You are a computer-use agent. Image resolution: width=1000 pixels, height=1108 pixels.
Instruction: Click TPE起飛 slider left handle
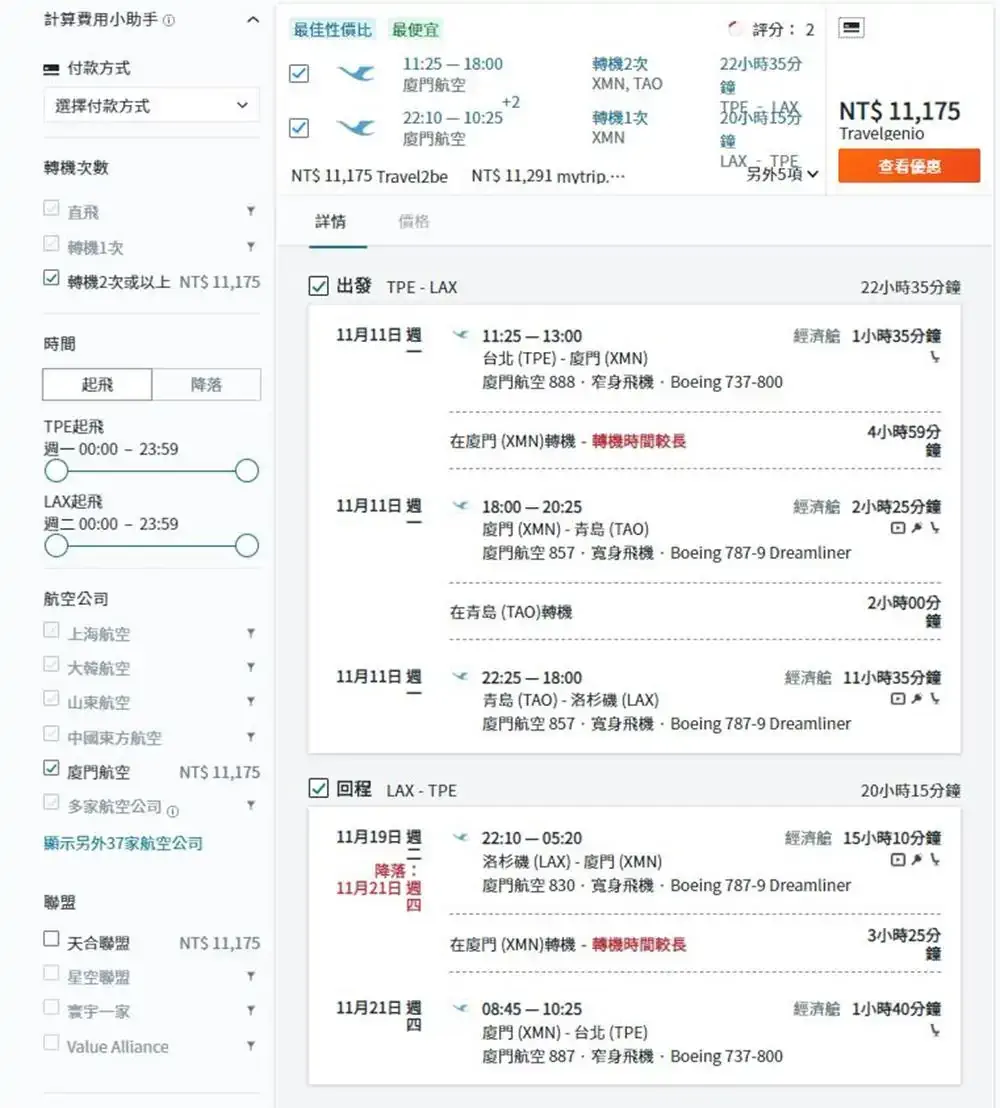[57, 471]
